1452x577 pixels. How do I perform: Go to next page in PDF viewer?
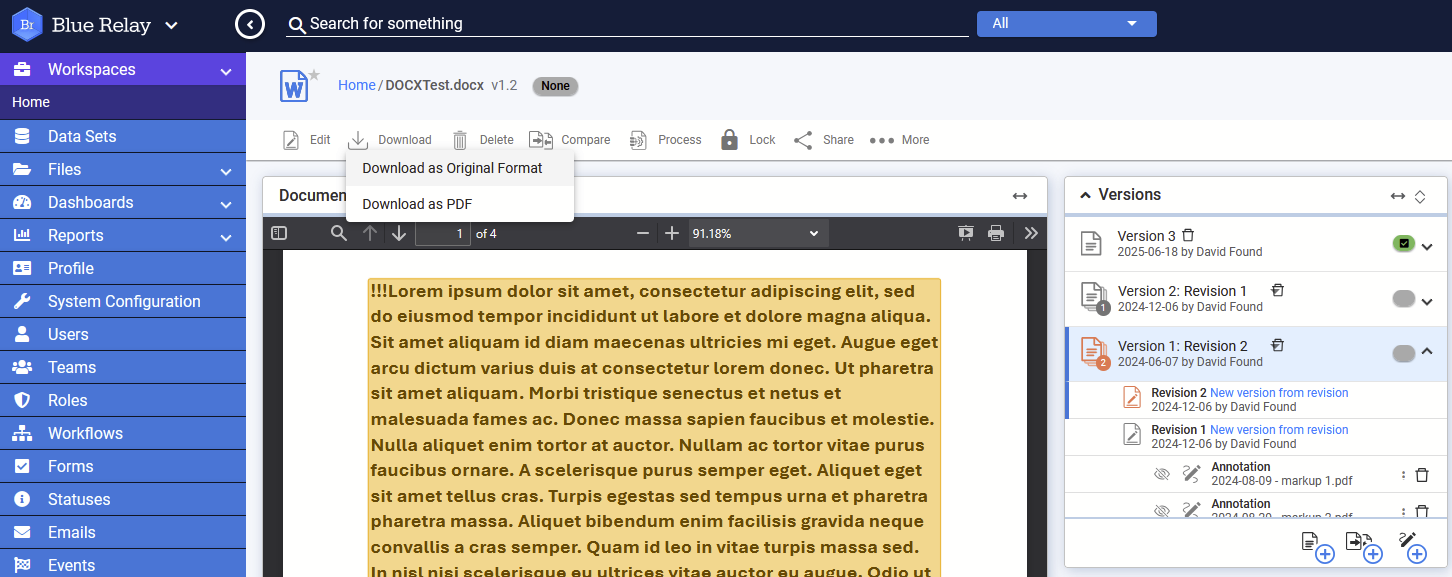pos(399,233)
